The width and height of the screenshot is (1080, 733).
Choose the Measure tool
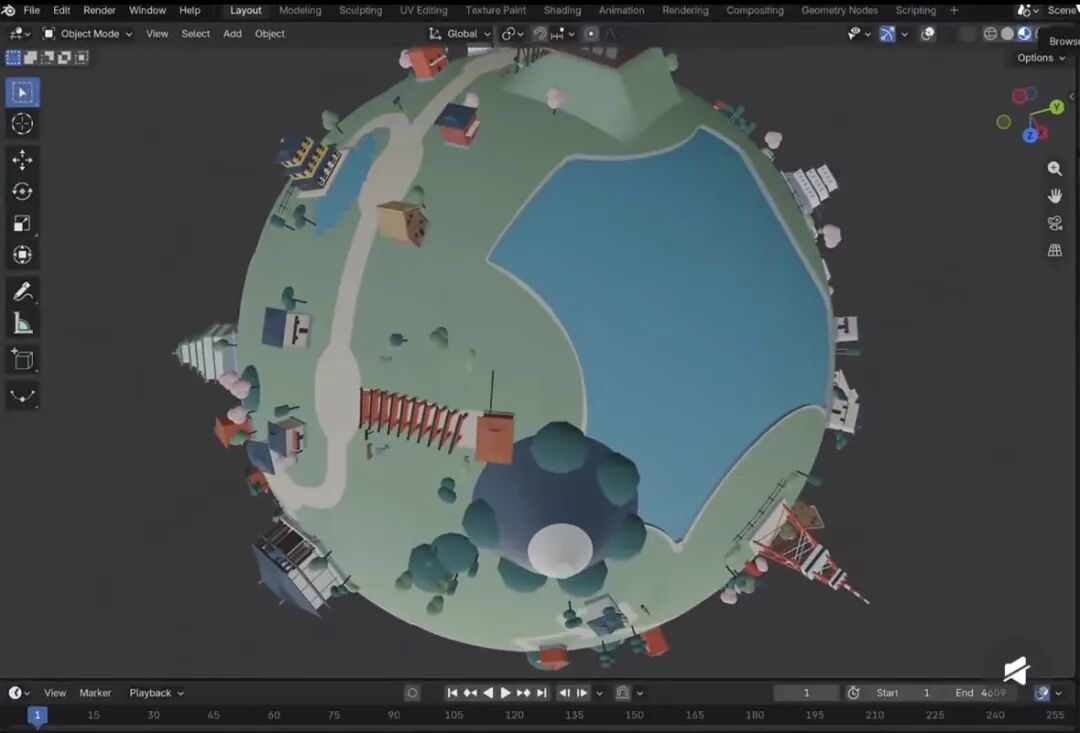pos(22,323)
